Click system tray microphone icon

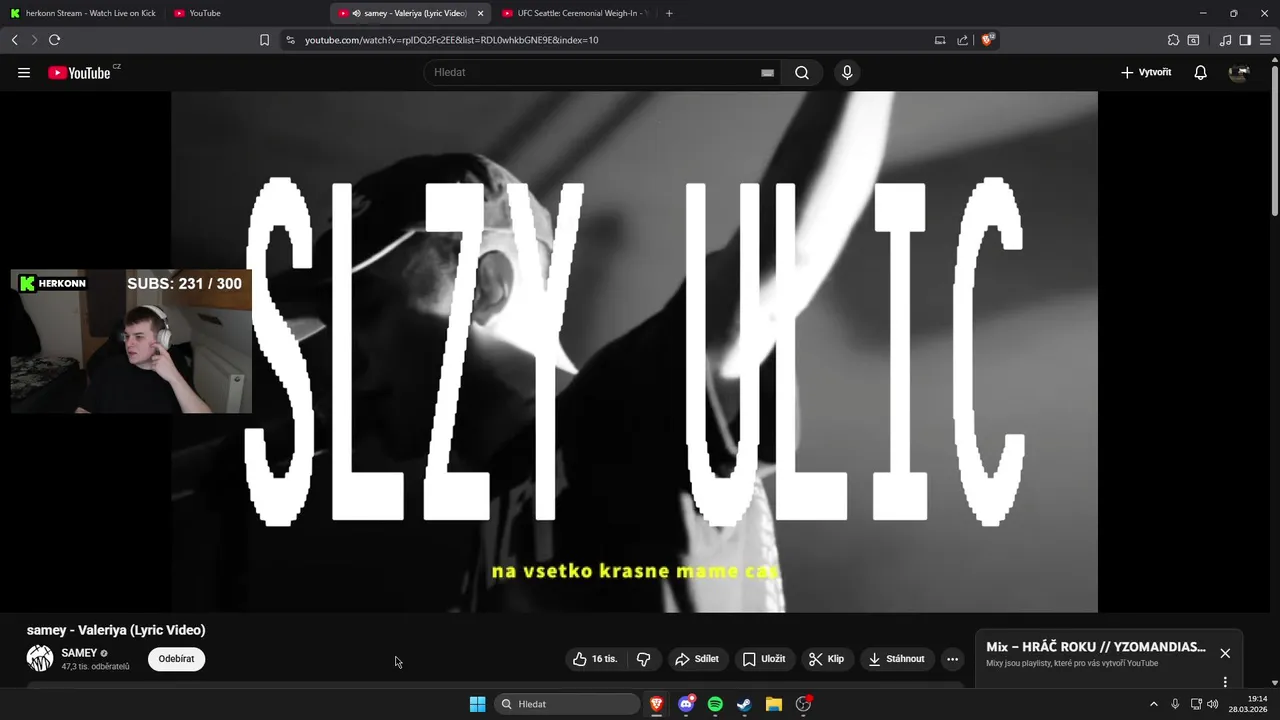tap(1175, 704)
